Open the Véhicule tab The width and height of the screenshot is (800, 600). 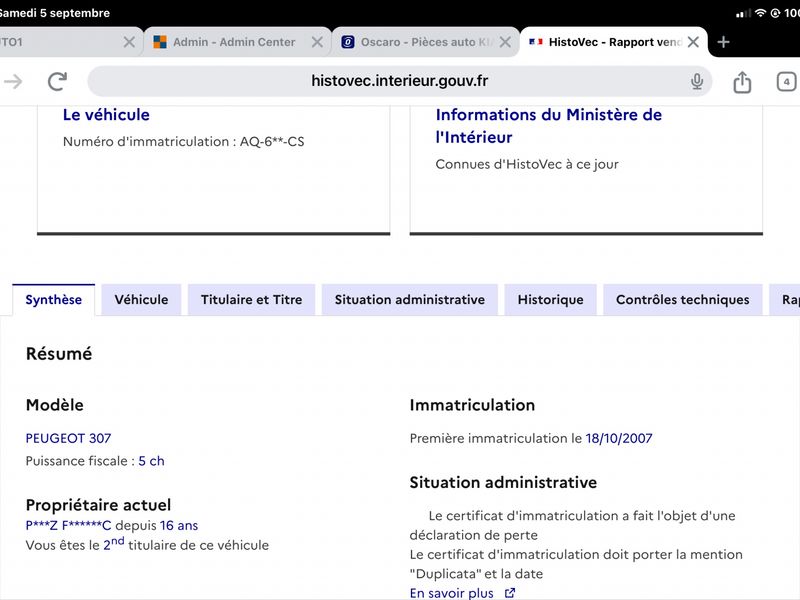[x=141, y=299]
